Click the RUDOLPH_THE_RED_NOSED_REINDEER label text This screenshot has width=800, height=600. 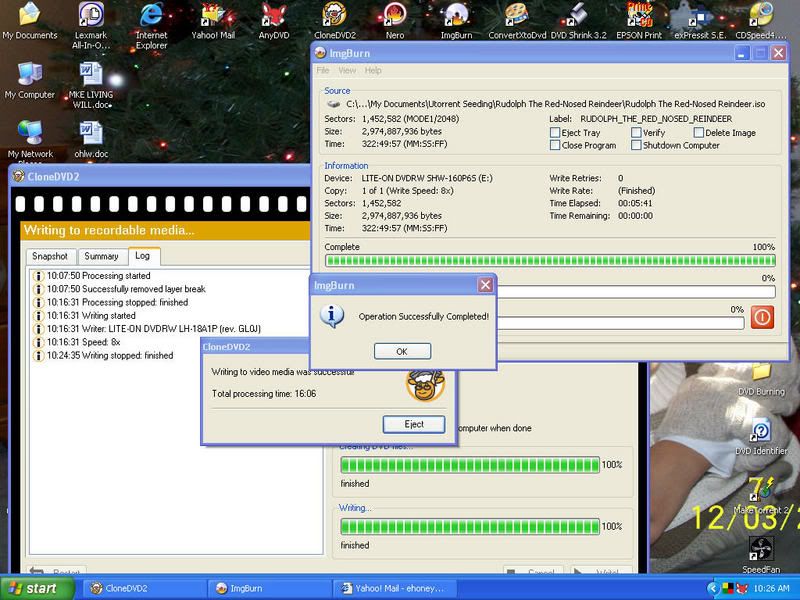656,119
